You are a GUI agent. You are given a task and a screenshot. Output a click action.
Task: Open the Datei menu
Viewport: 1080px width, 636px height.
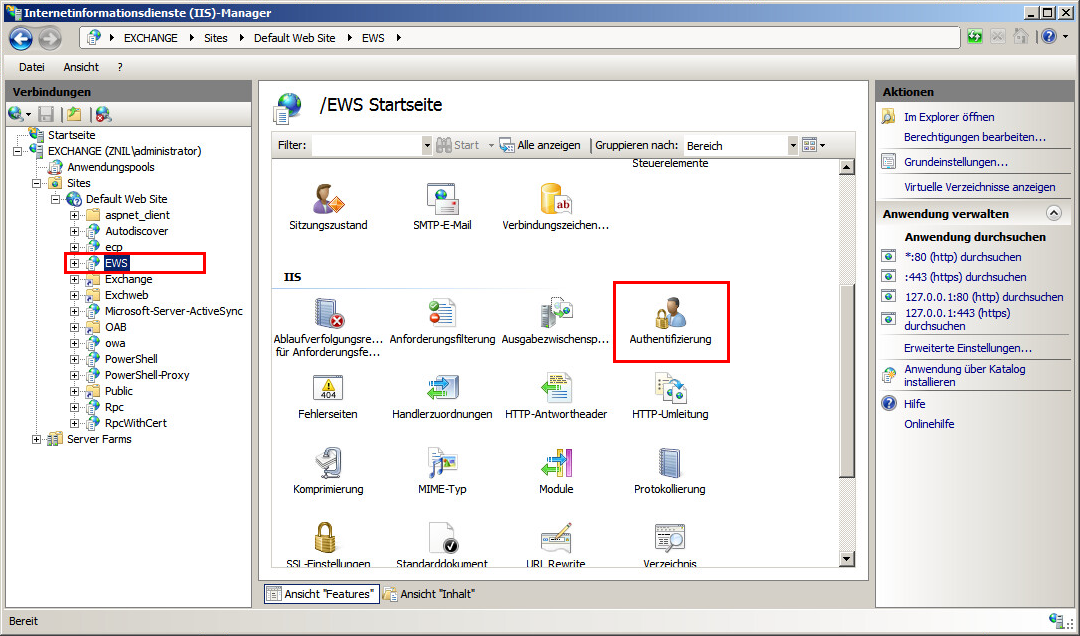[x=32, y=67]
